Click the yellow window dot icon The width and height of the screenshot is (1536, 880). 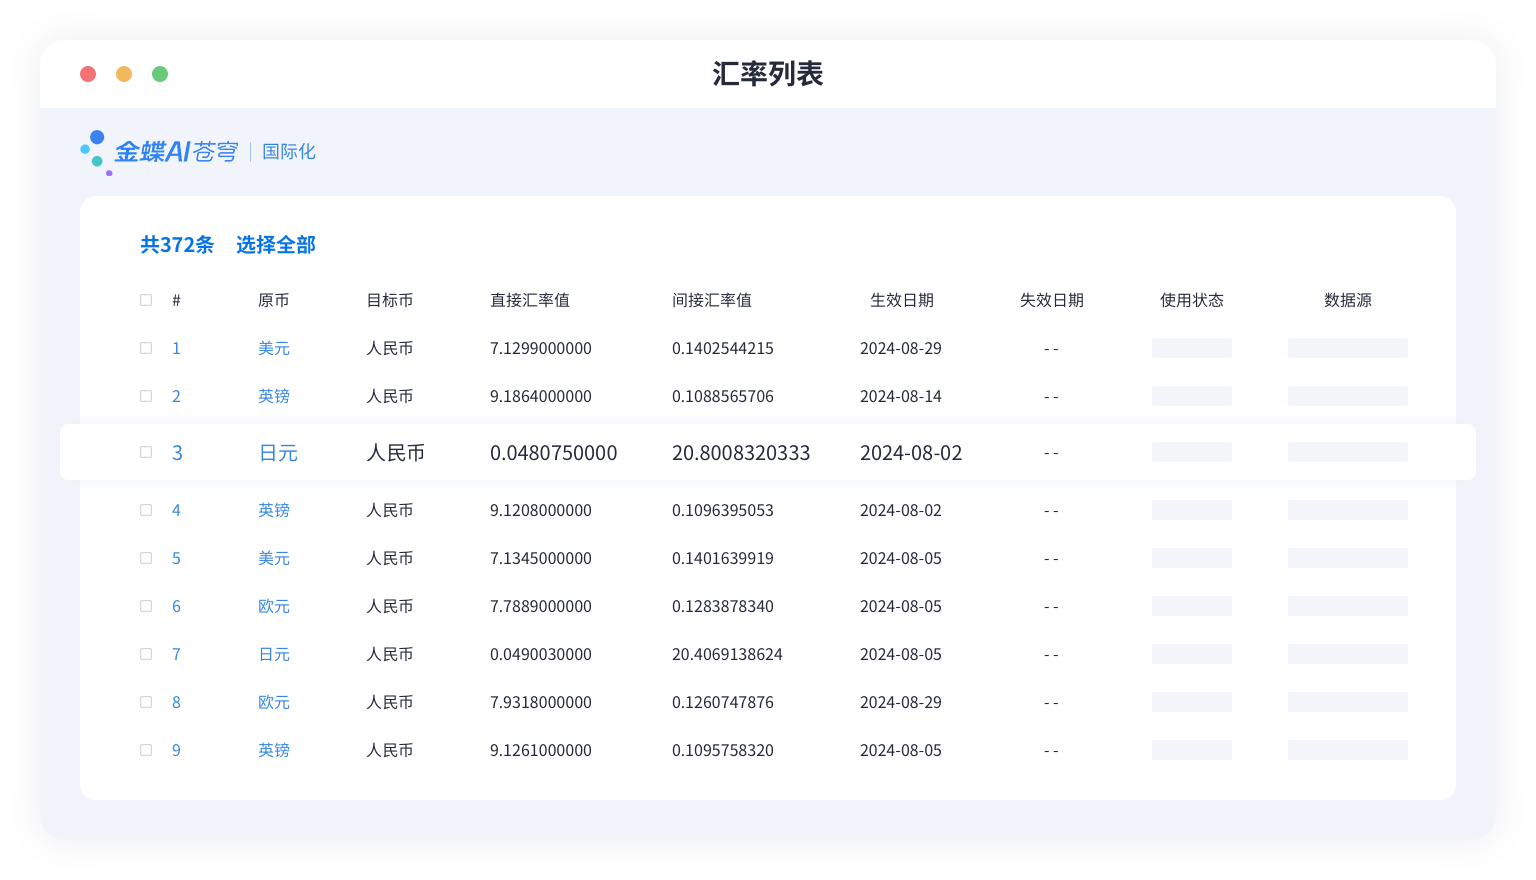point(123,73)
